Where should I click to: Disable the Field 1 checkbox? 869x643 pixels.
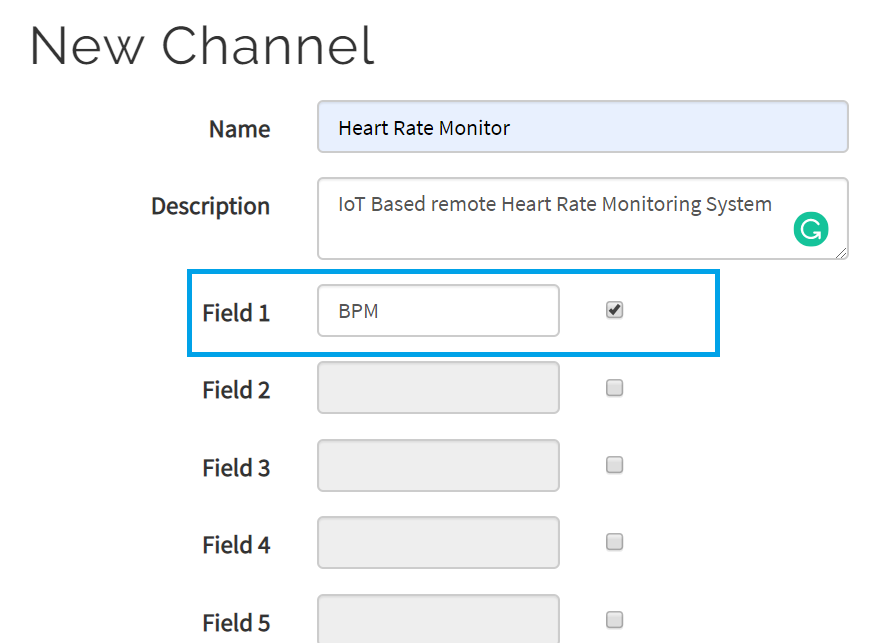click(614, 310)
